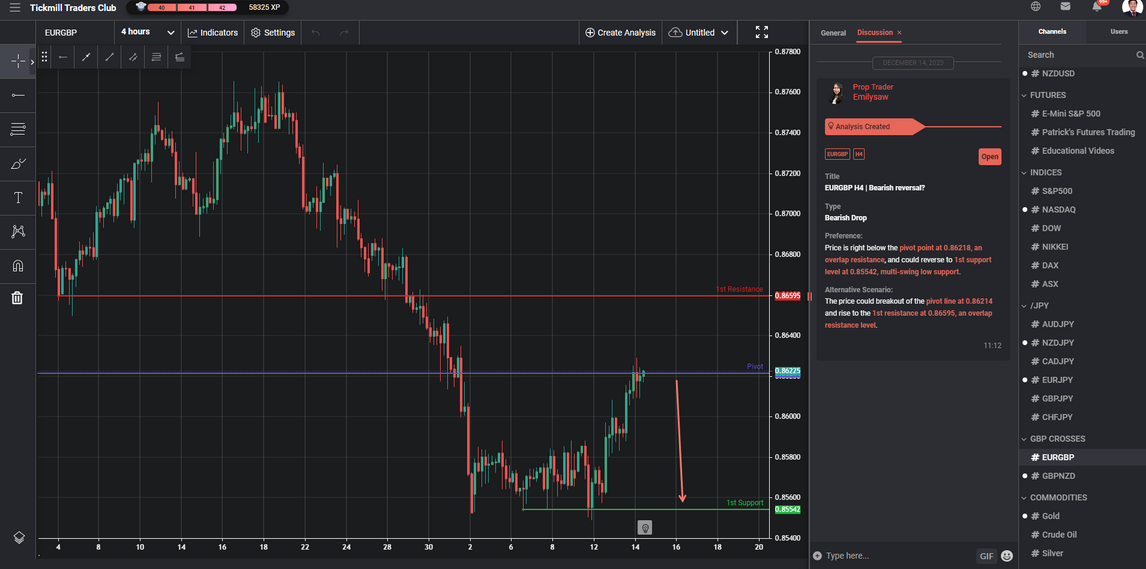Pick the trend line with endpoints tool

click(86, 56)
